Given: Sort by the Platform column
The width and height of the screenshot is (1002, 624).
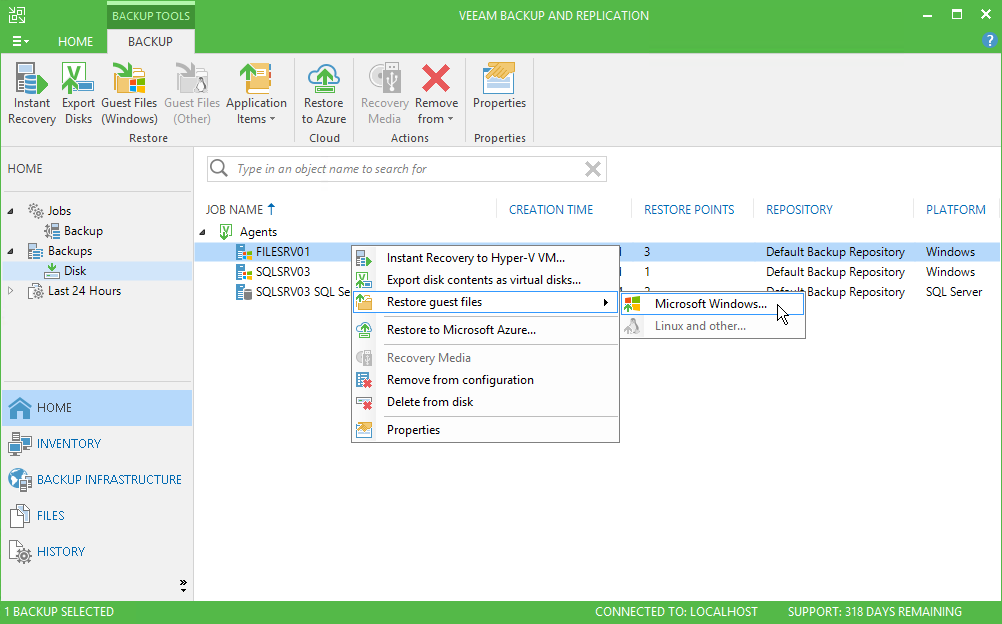Looking at the screenshot, I should click(955, 210).
